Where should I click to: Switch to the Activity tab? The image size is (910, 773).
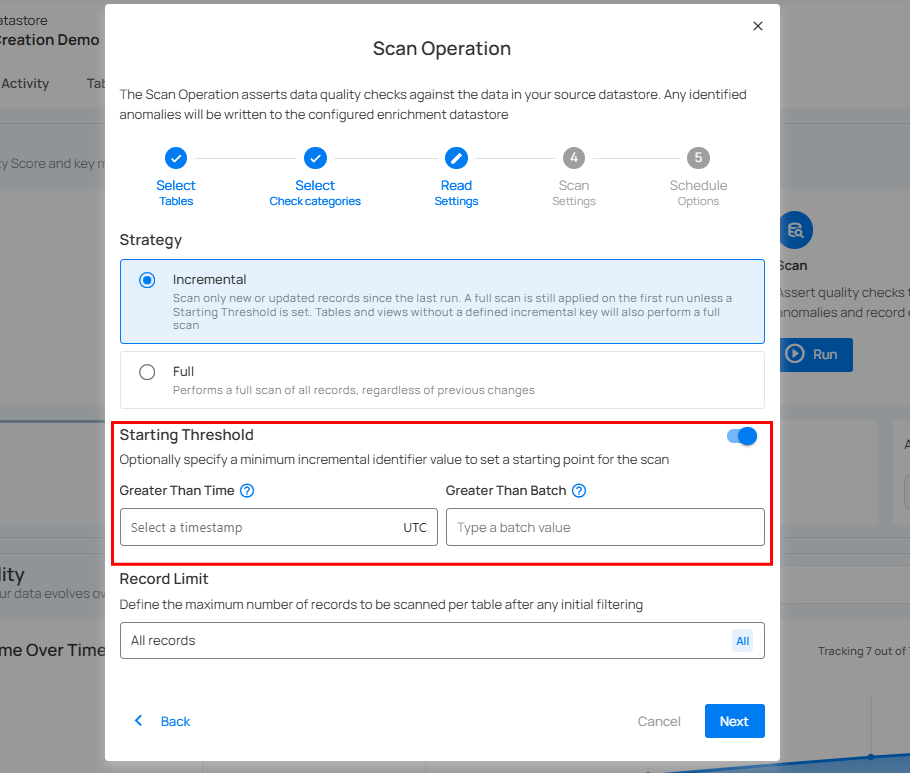25,84
